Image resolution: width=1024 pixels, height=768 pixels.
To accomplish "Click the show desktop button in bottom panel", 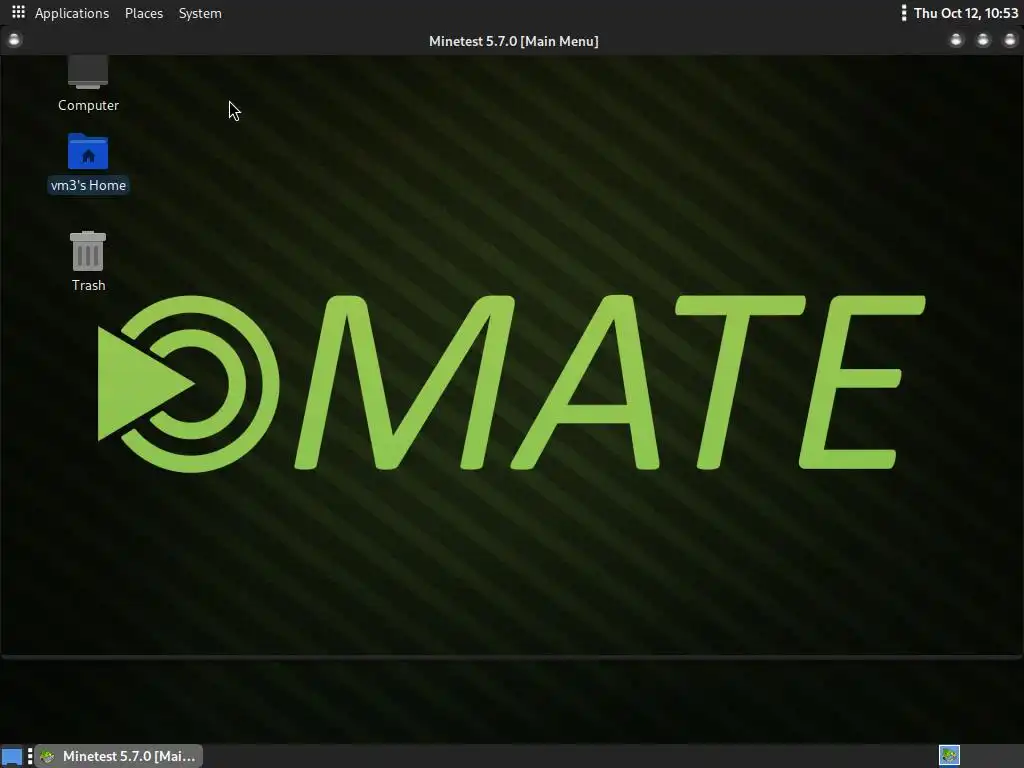I will point(12,756).
